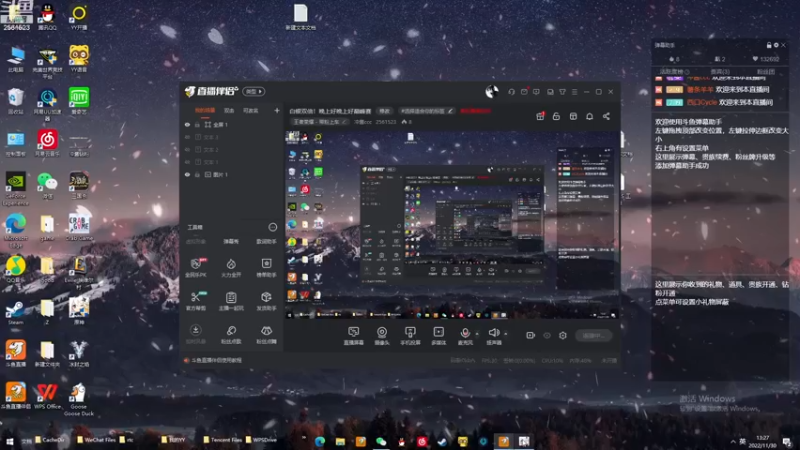
Task: Open Microsoft Edge from the taskbar
Action: click(320, 441)
